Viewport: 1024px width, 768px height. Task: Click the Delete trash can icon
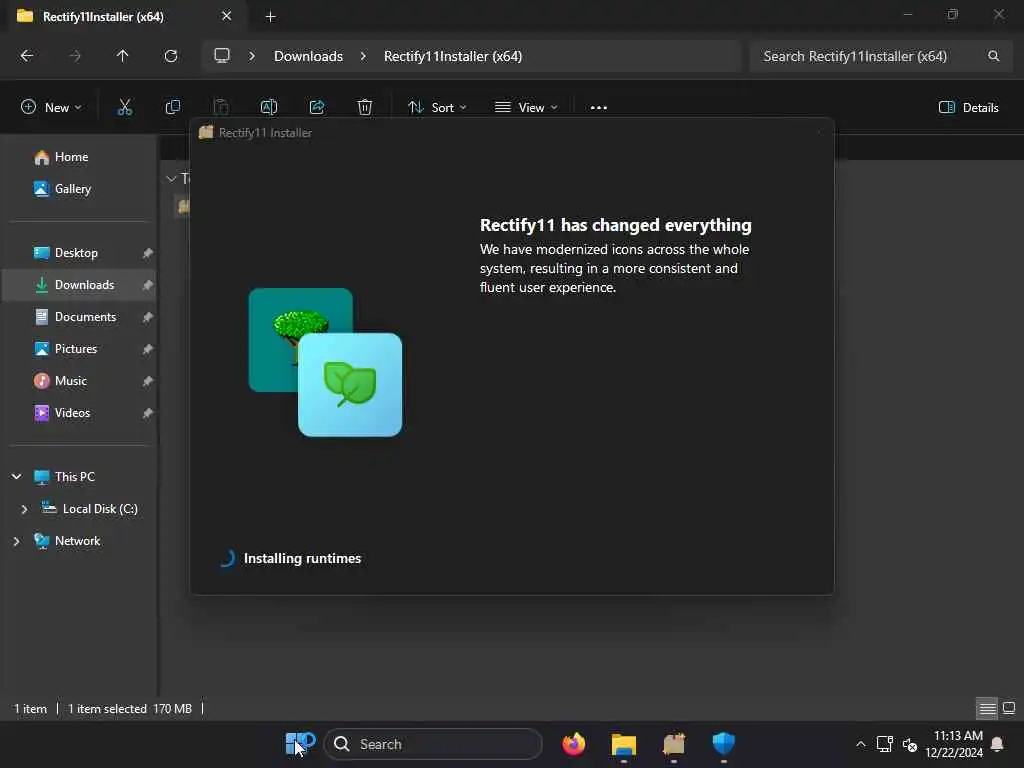(364, 107)
